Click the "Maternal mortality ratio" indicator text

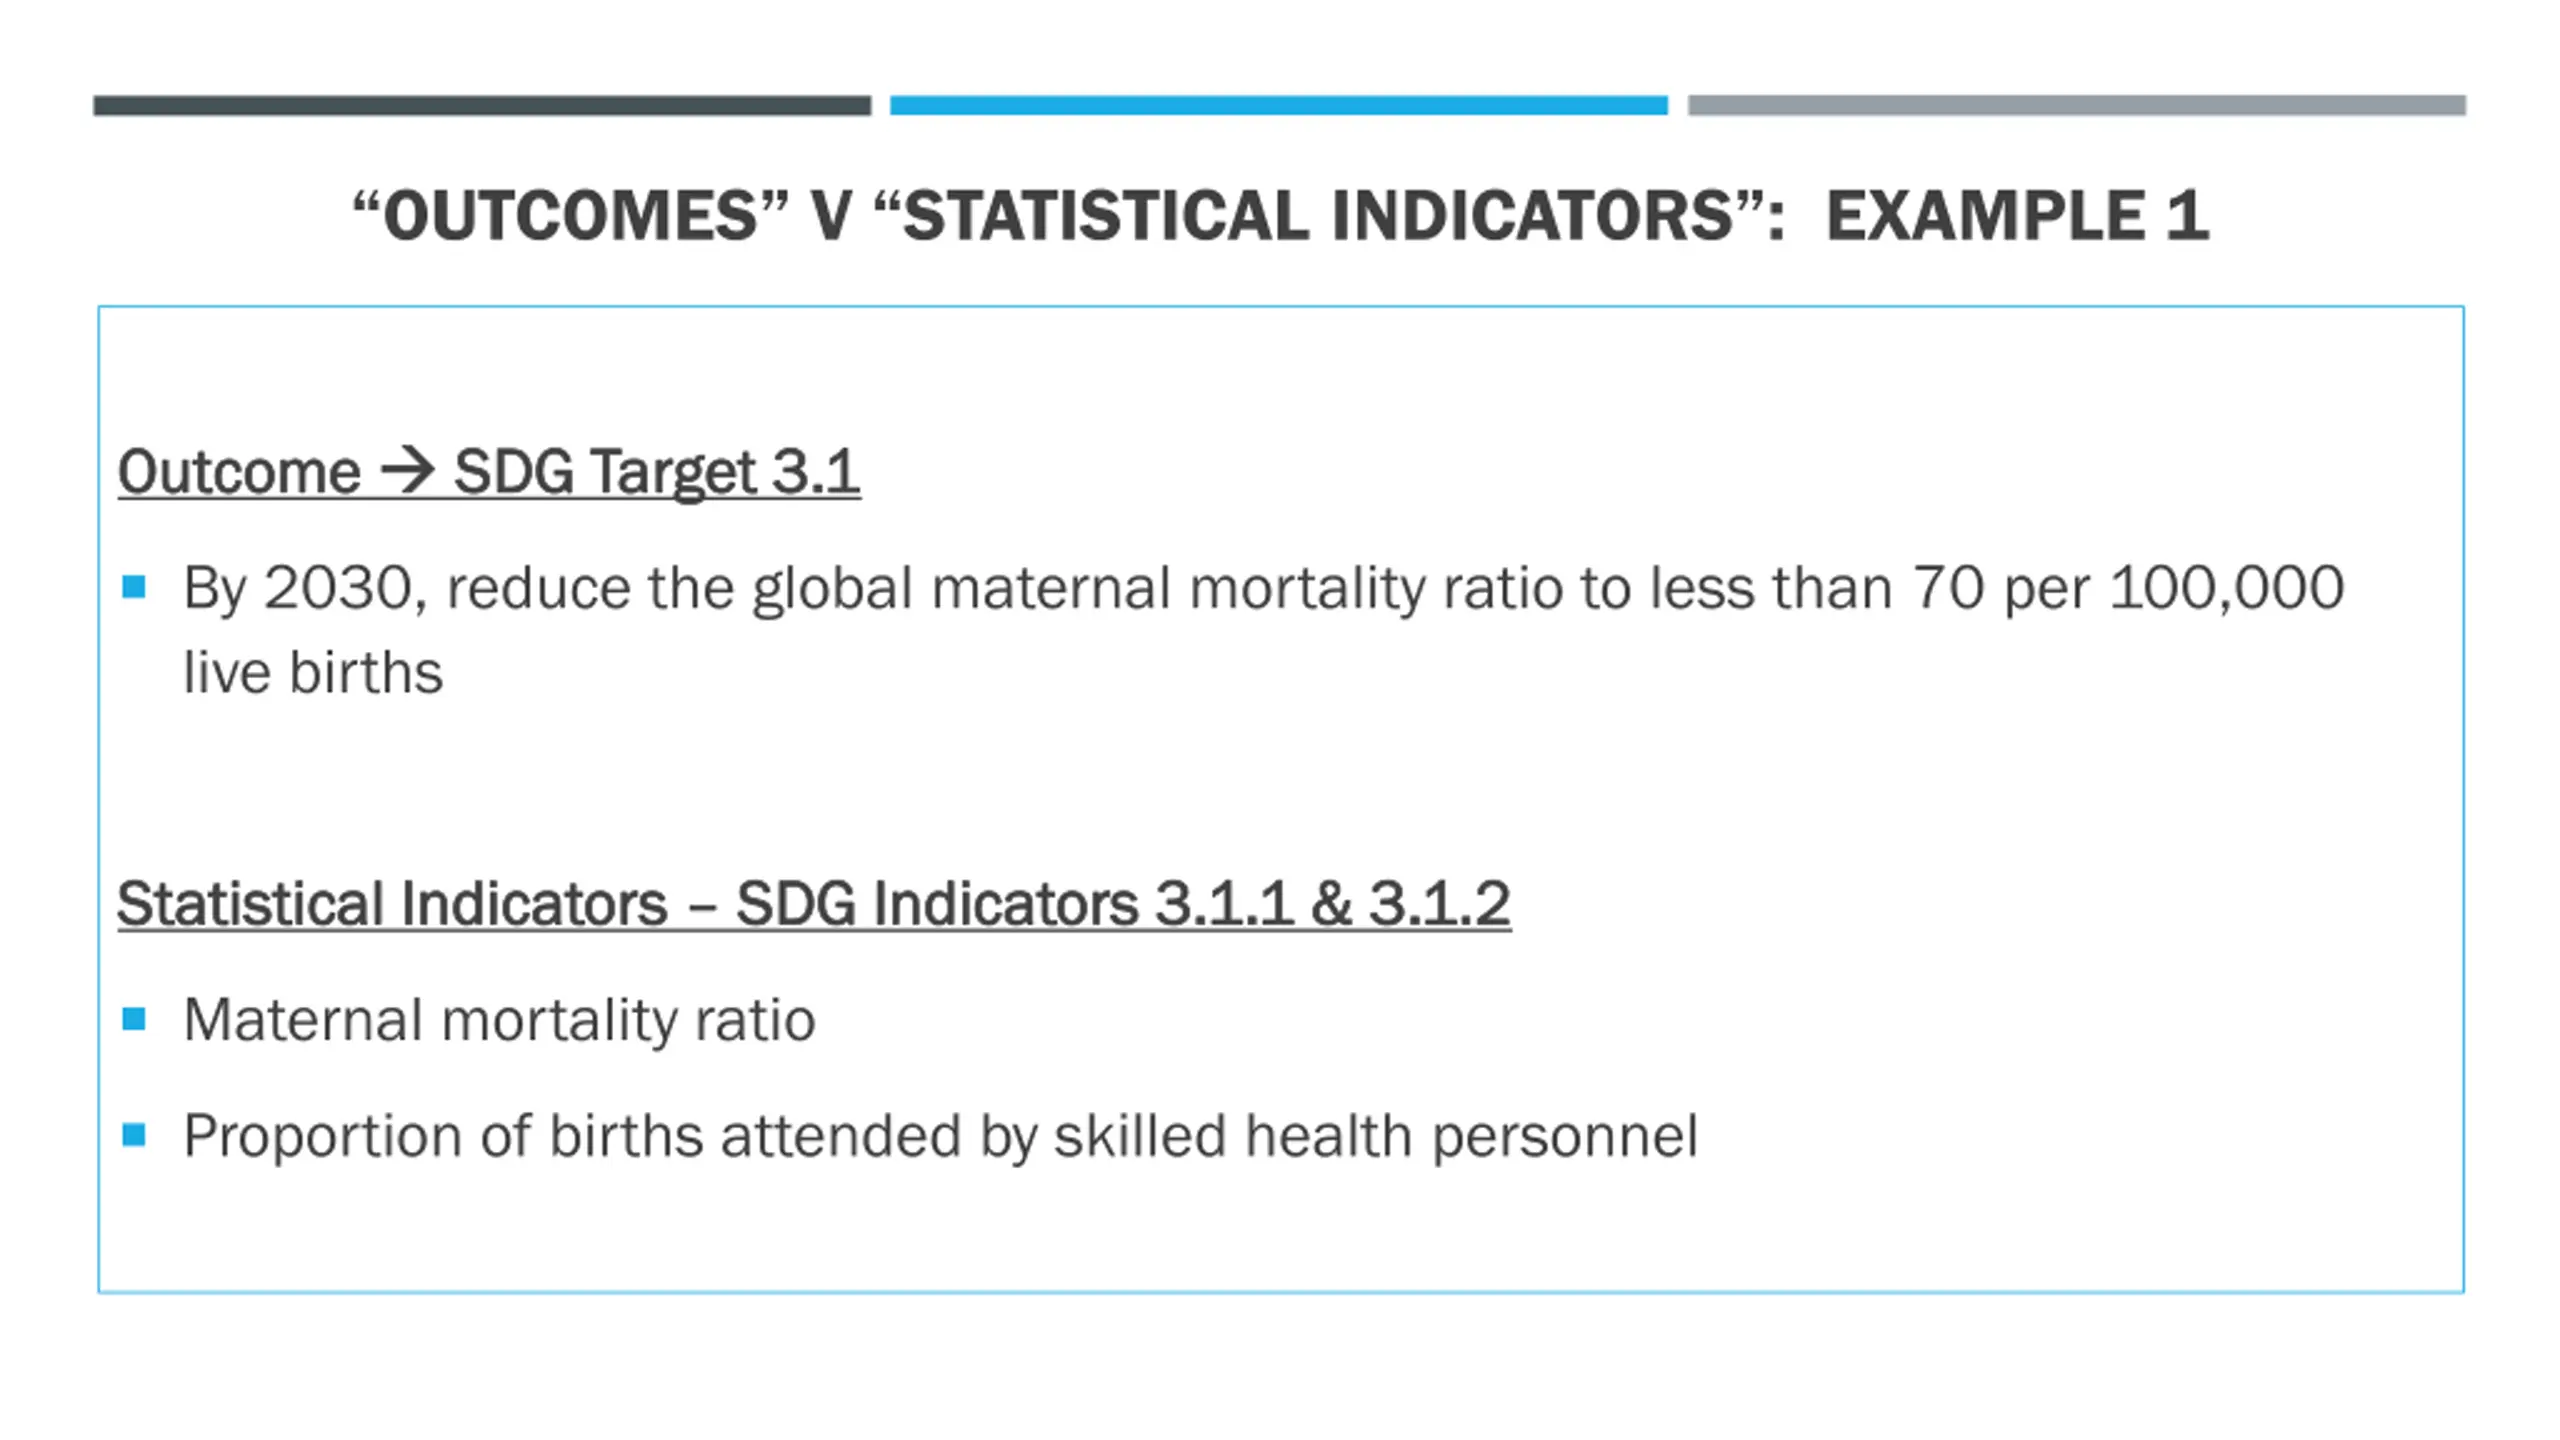[x=500, y=1020]
